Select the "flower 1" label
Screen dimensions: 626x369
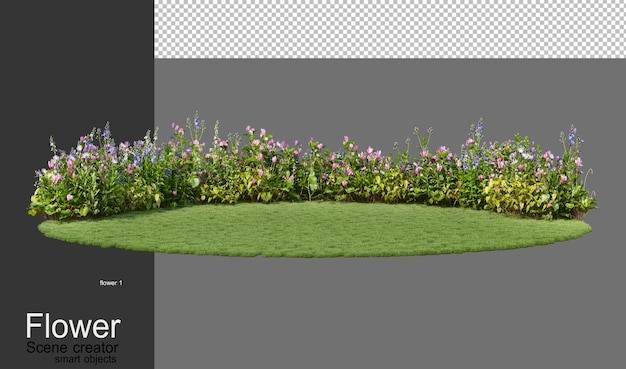[111, 283]
